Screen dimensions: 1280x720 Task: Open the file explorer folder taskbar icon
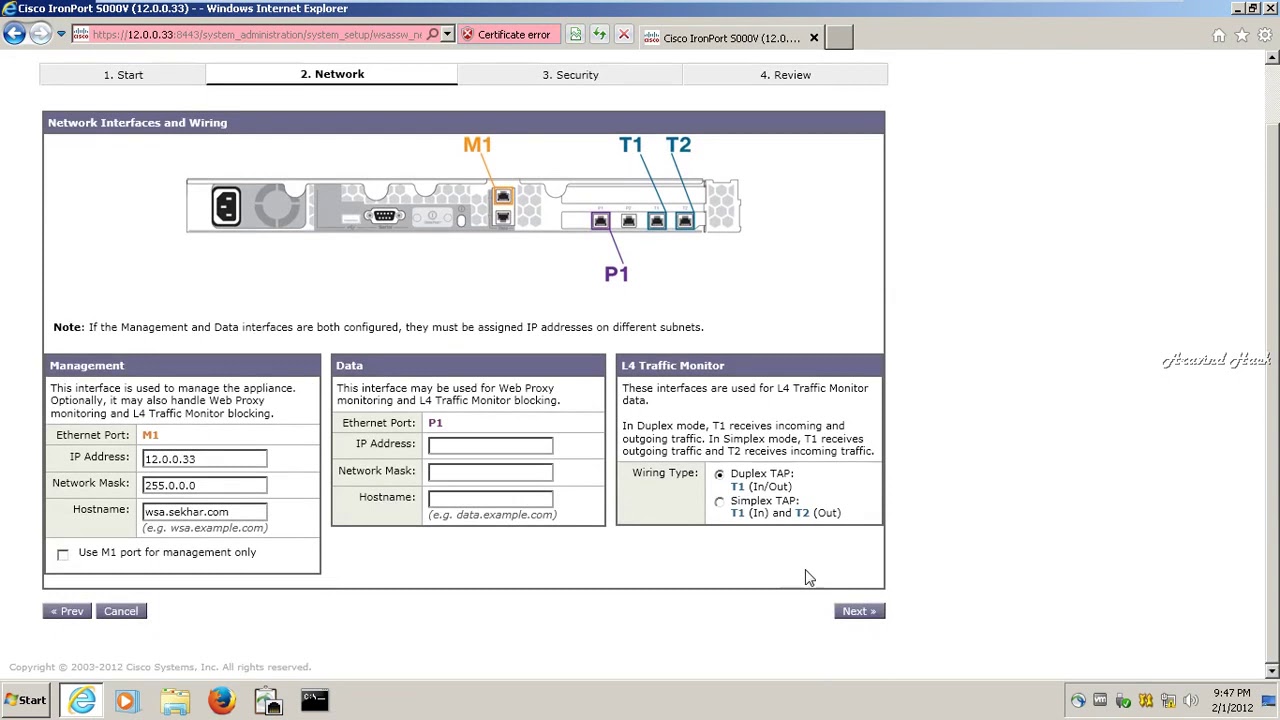[175, 700]
